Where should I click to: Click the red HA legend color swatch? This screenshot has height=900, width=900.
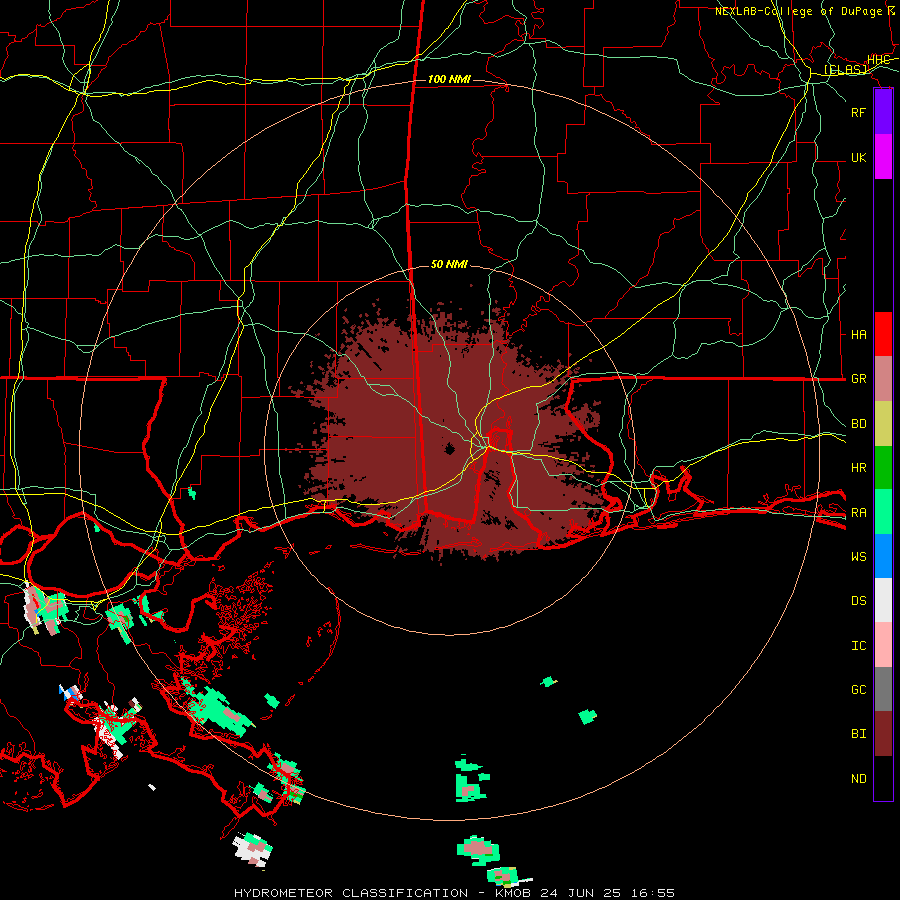(x=883, y=334)
